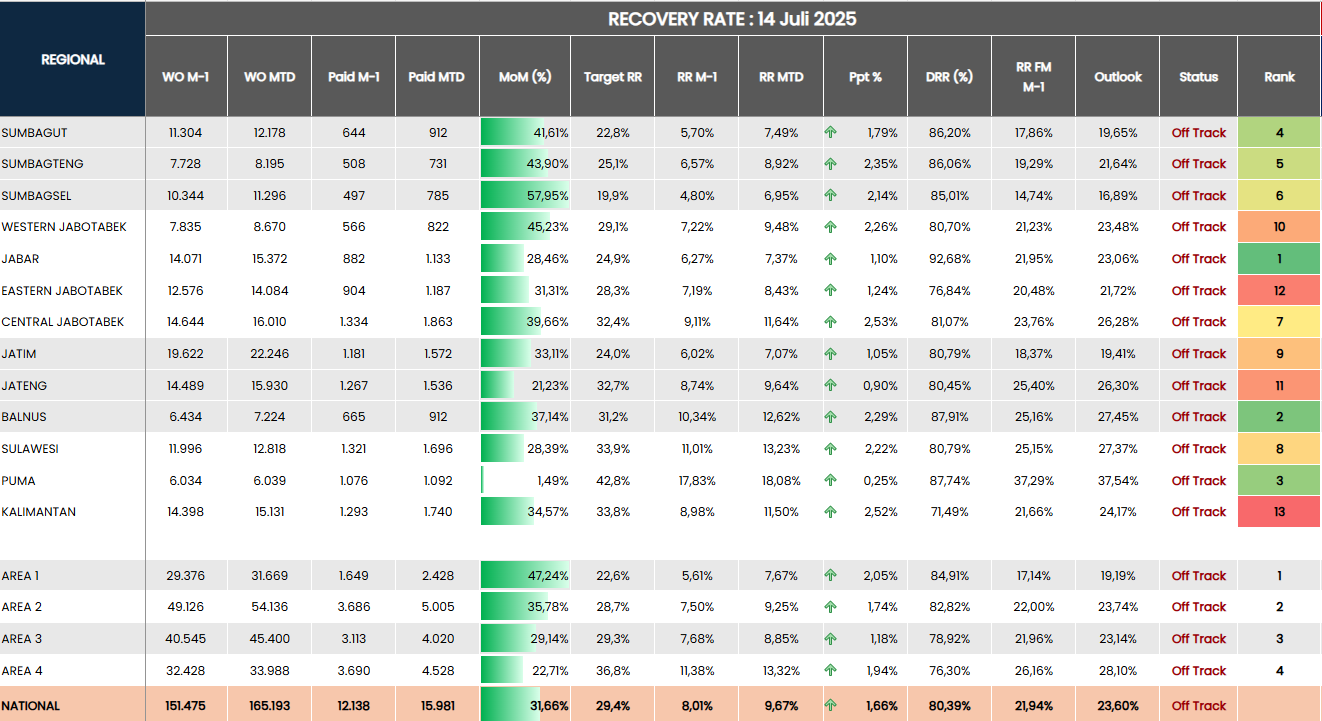Click the REGIONAL header cell
The image size is (1322, 721).
73,60
